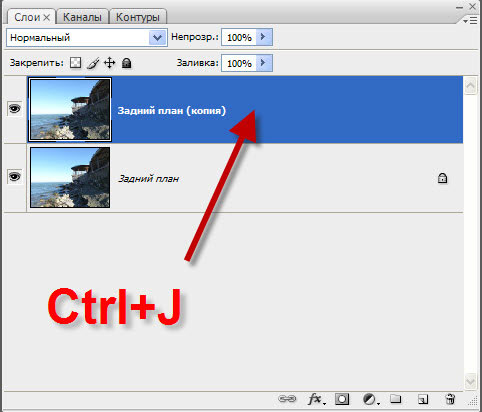Select Задний план layer thumbnail

pyautogui.click(x=70, y=178)
